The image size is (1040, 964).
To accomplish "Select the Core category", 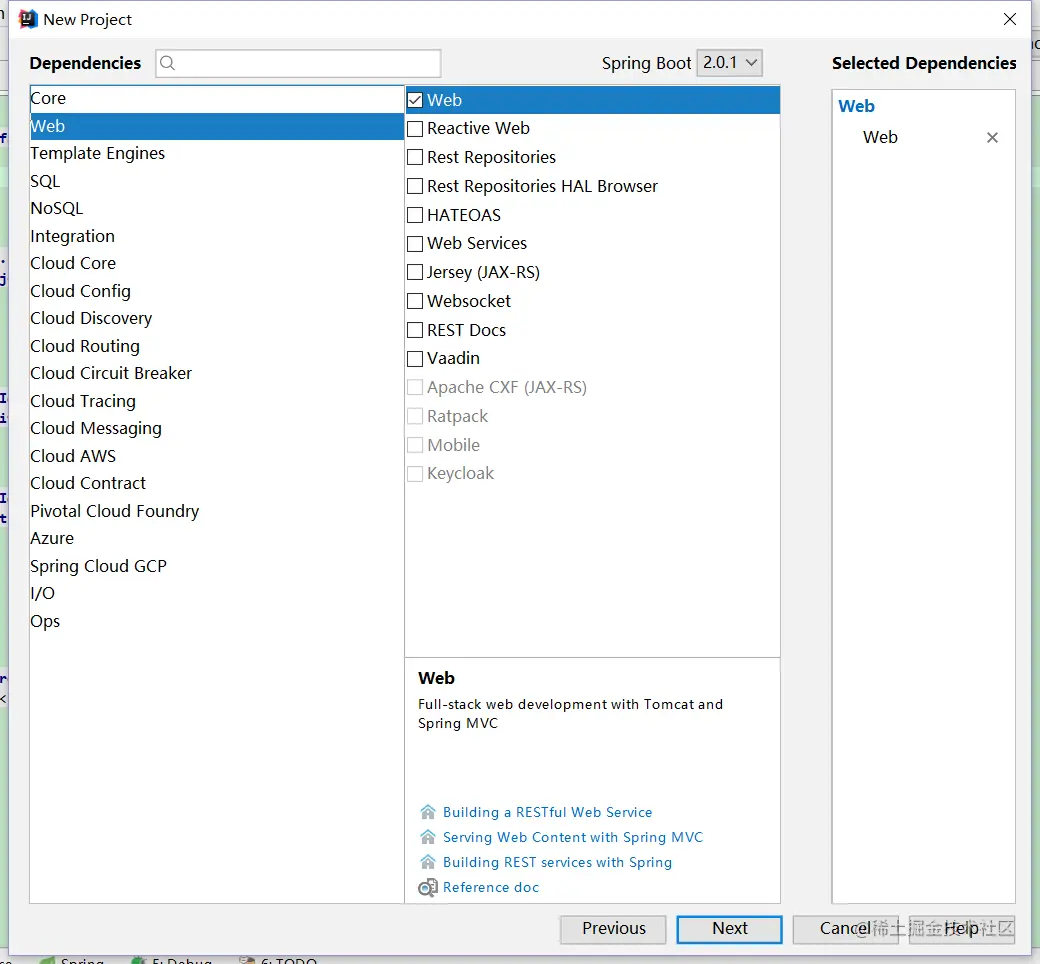I will [x=217, y=98].
